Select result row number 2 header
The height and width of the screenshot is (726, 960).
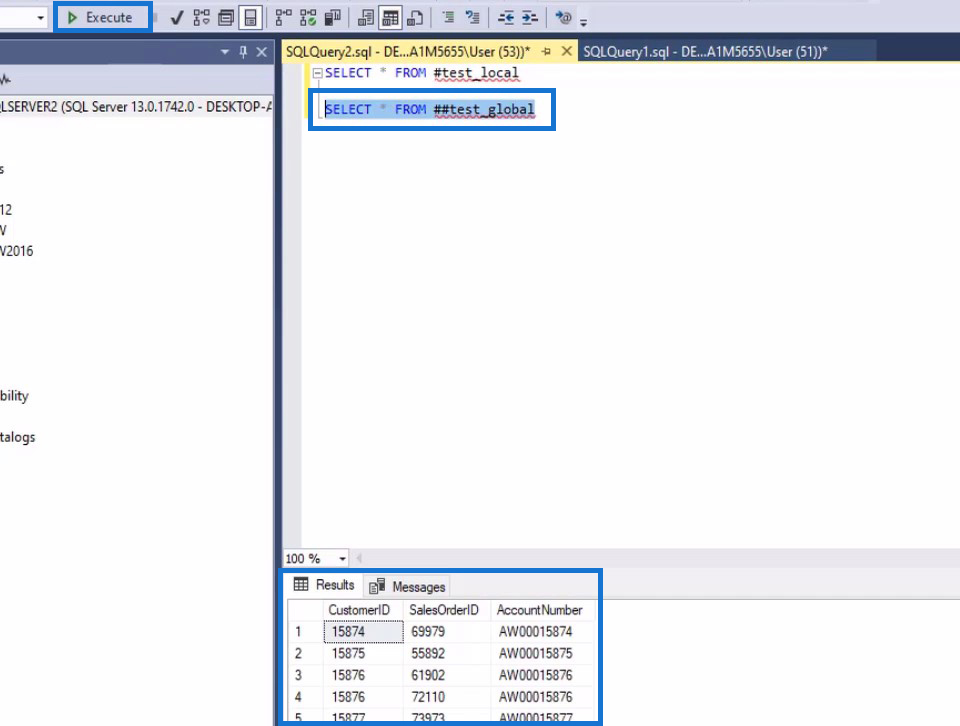point(305,653)
